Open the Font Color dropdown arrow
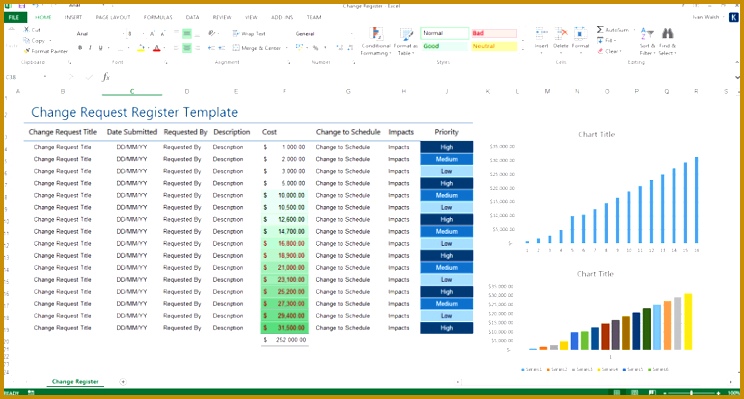 click(164, 48)
